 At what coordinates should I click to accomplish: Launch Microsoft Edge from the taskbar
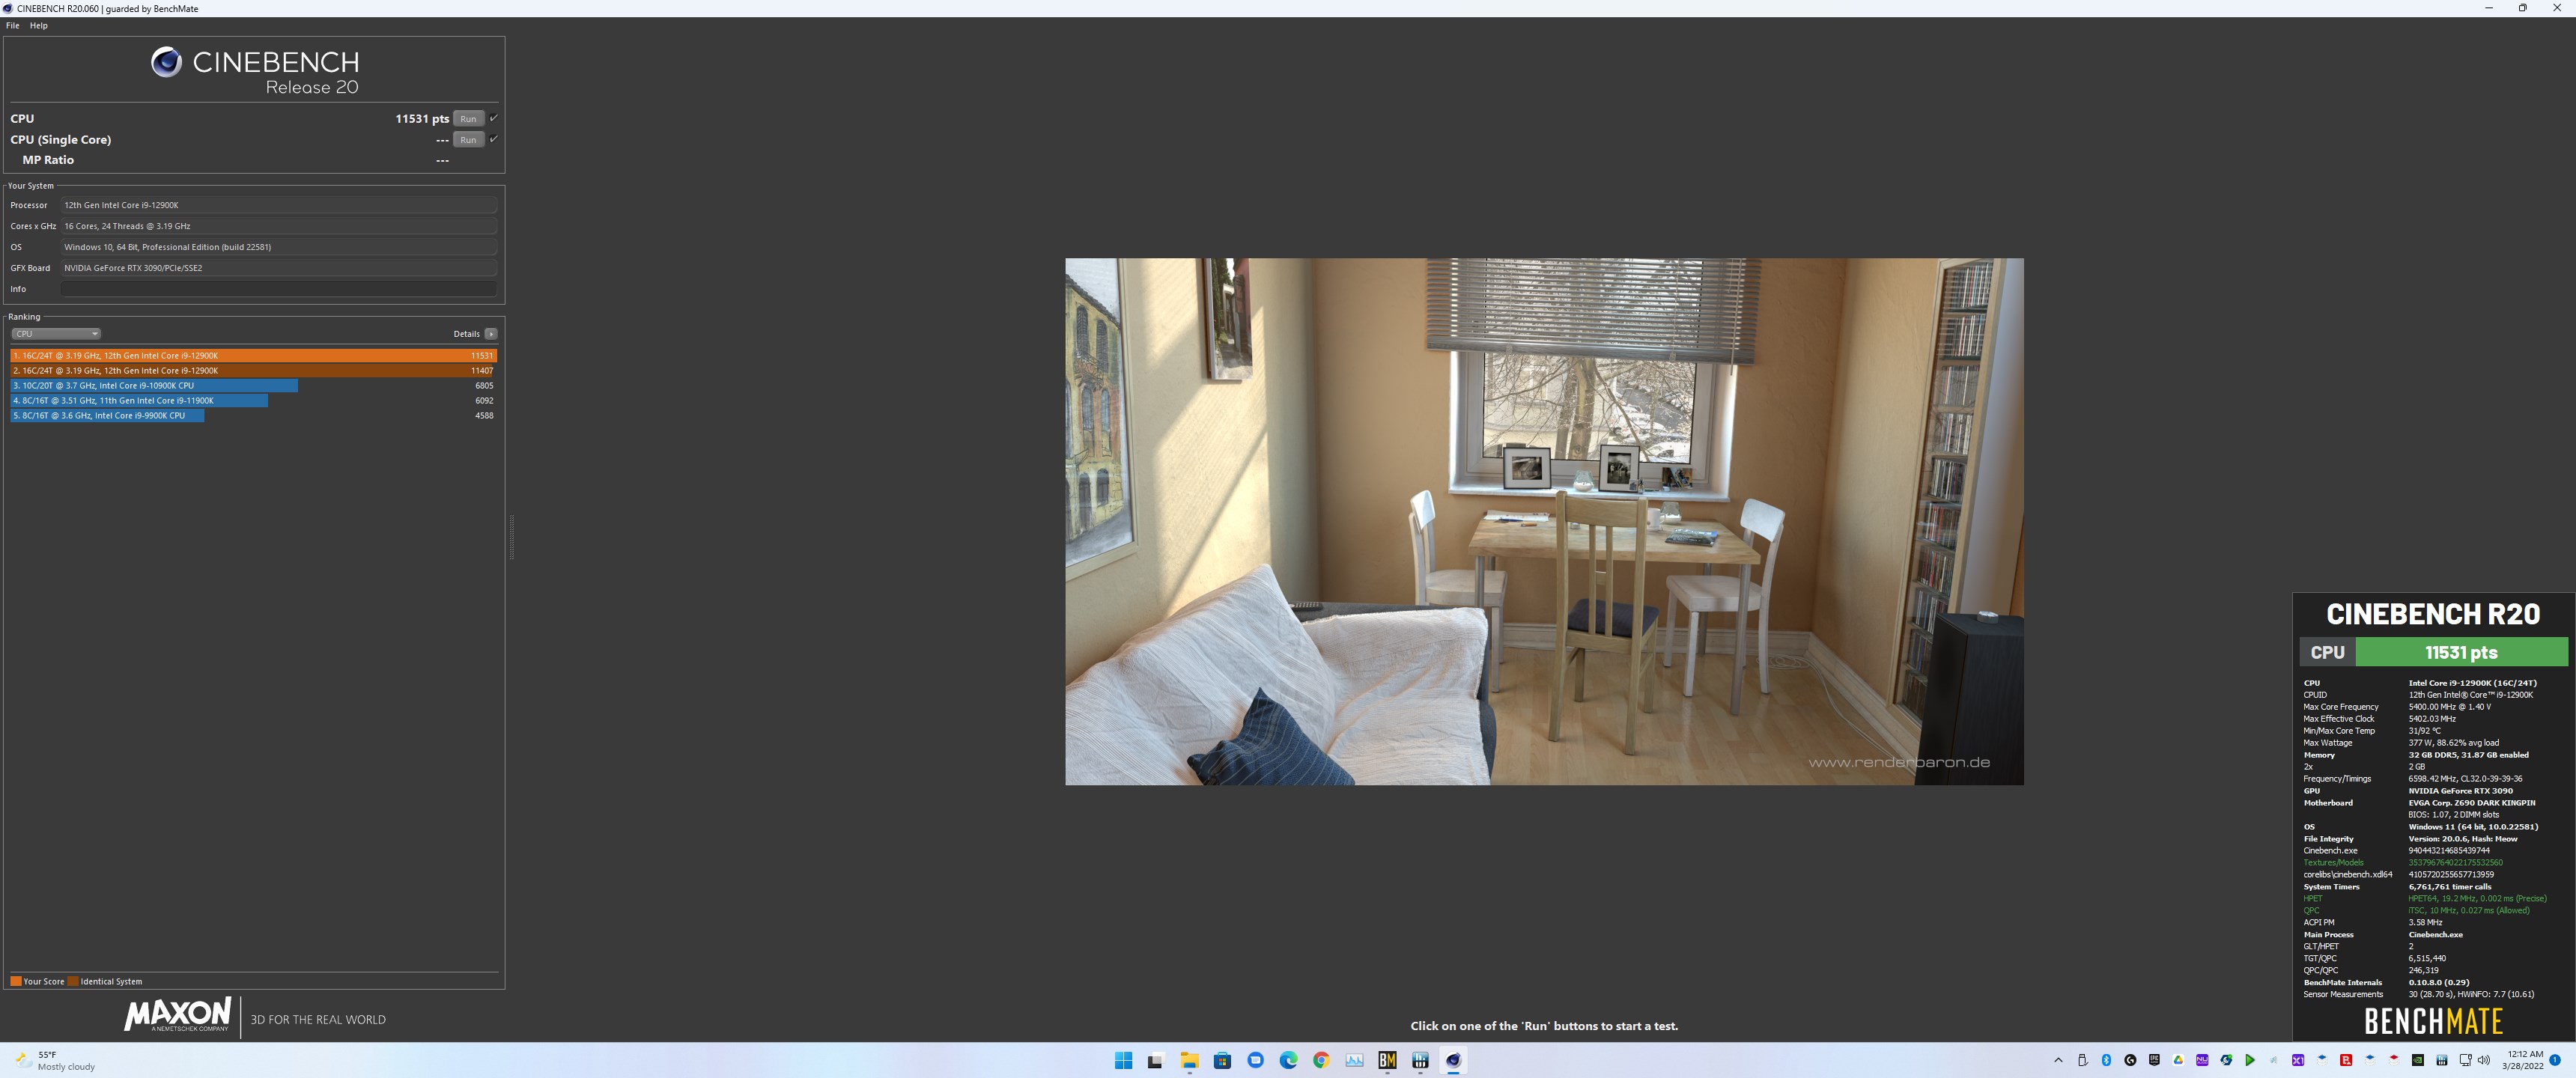click(1288, 1060)
